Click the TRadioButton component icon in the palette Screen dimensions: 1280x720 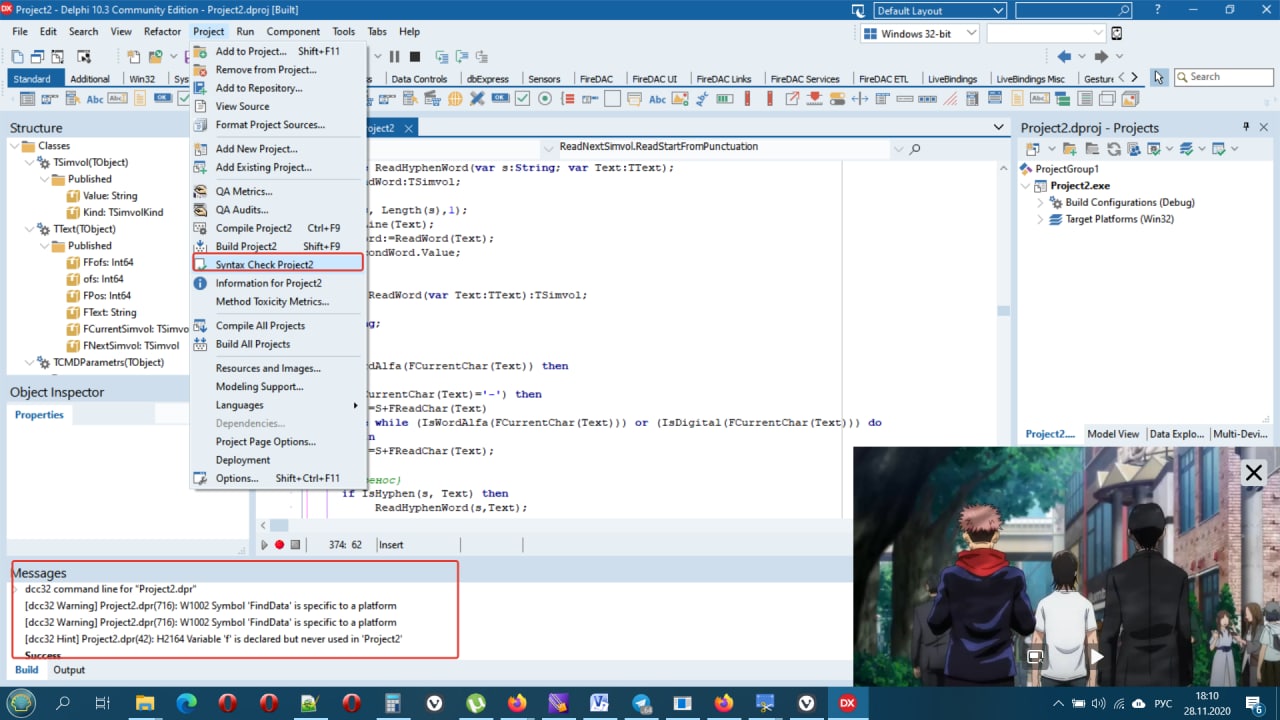tap(545, 99)
